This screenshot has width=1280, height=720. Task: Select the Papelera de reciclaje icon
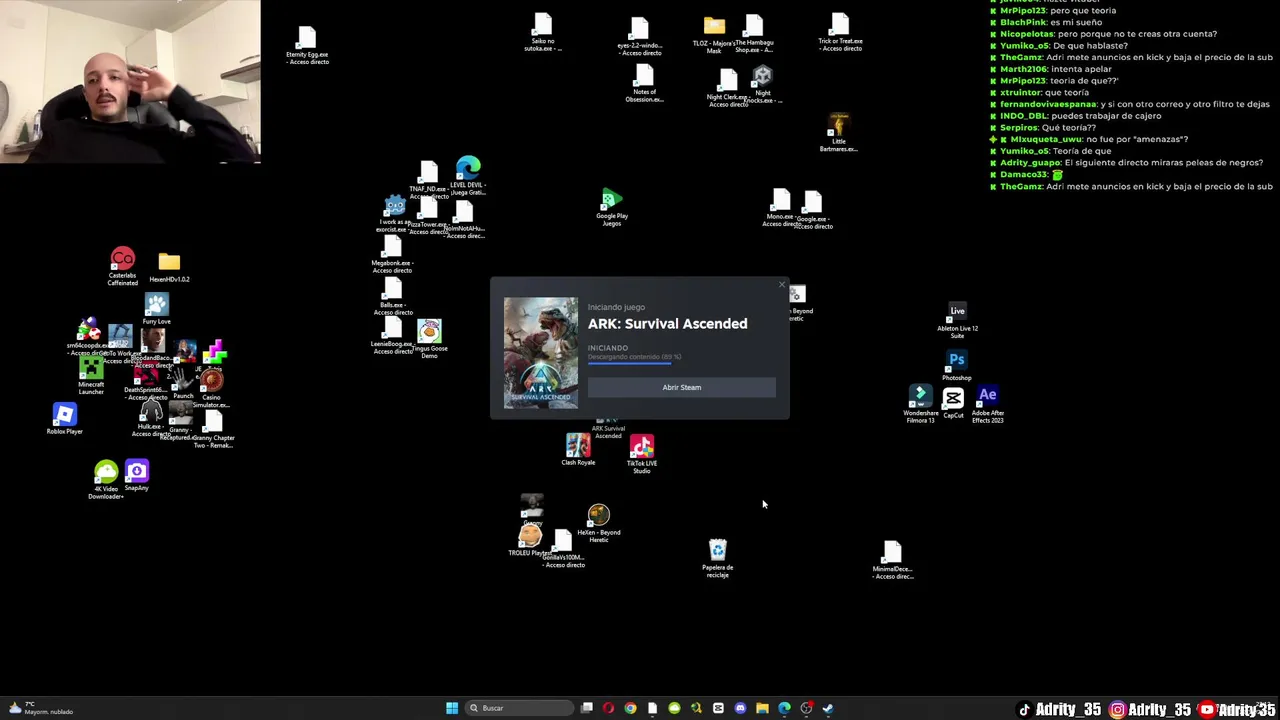[717, 558]
